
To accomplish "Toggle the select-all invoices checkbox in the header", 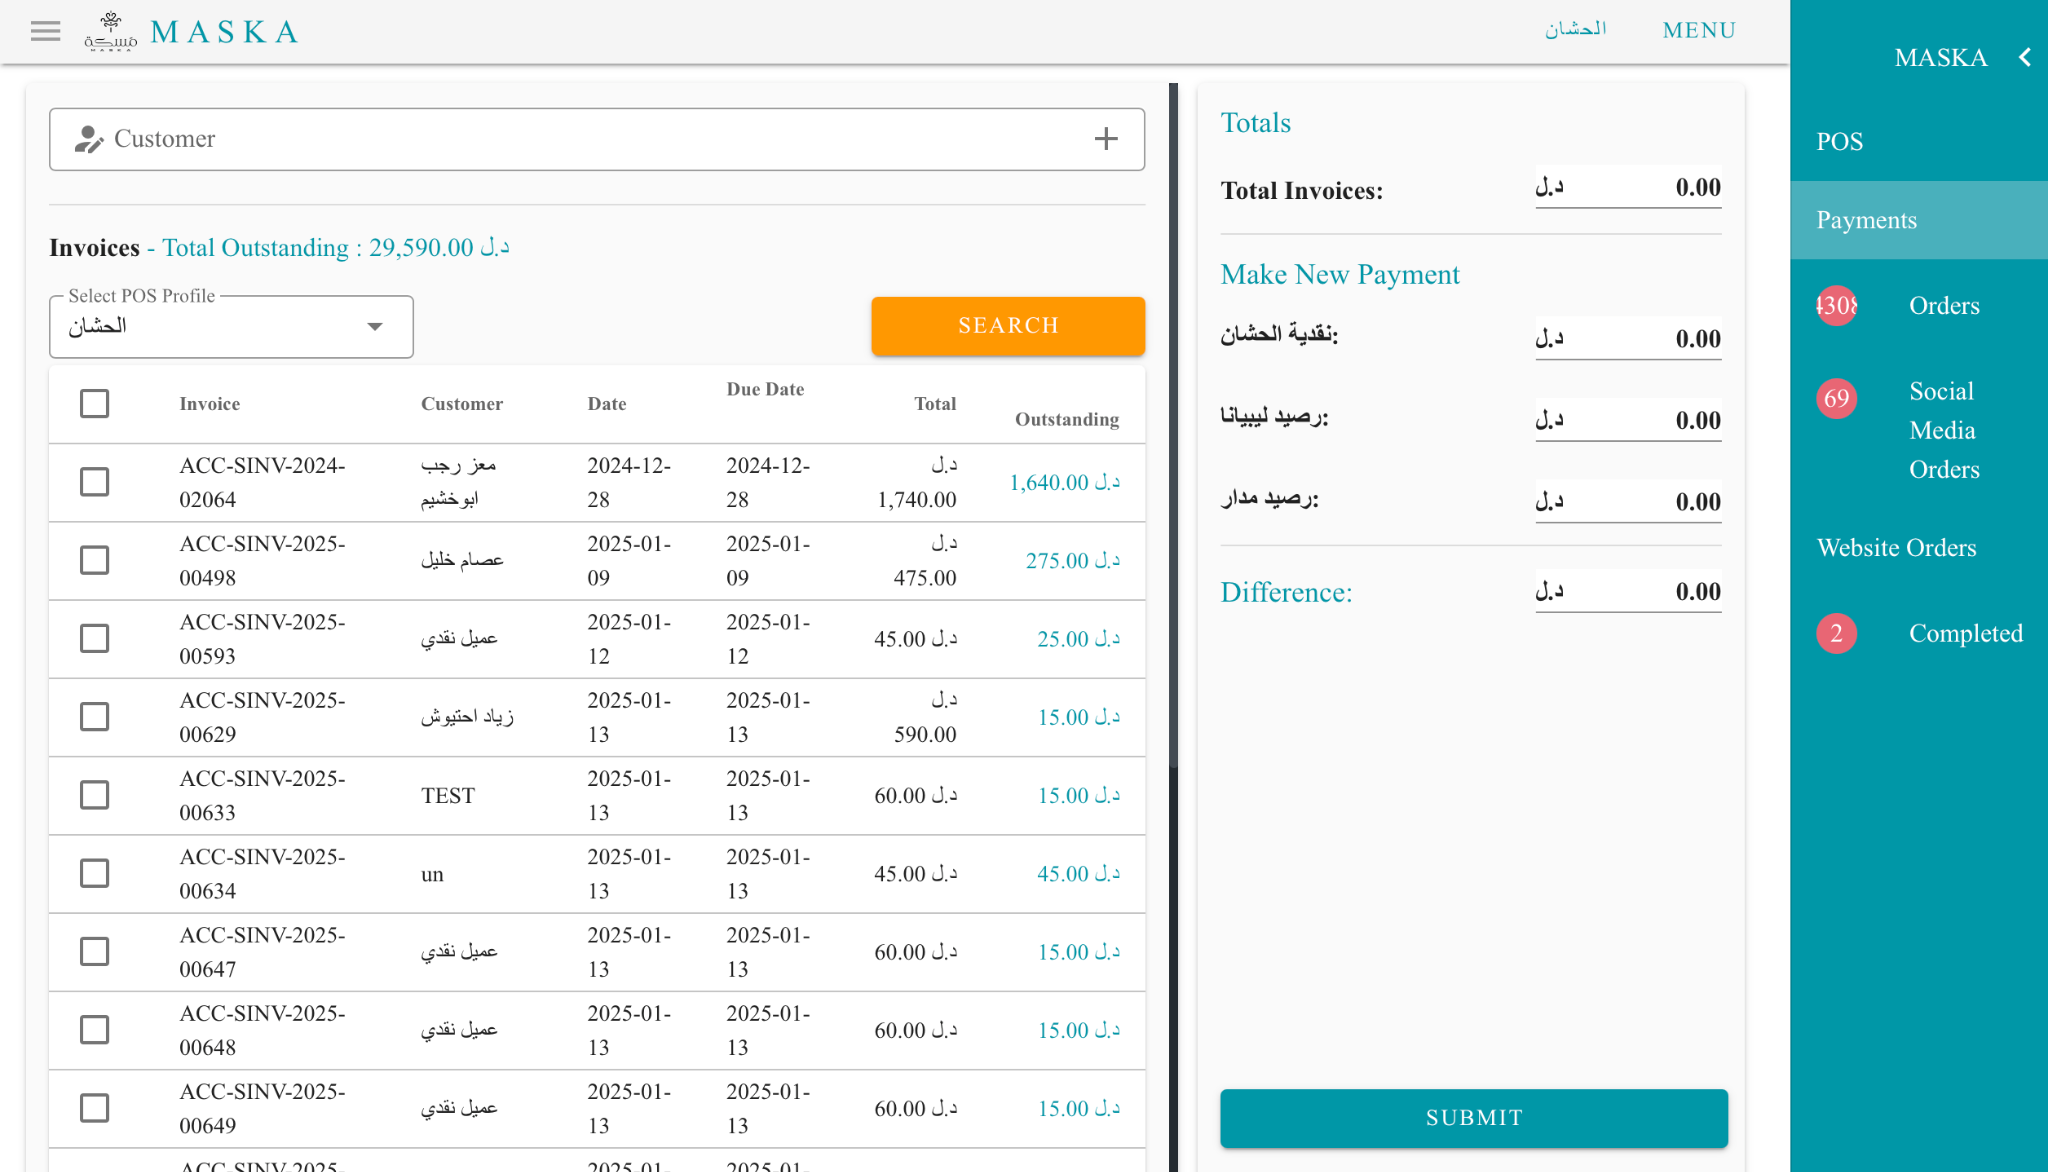I will click(94, 404).
